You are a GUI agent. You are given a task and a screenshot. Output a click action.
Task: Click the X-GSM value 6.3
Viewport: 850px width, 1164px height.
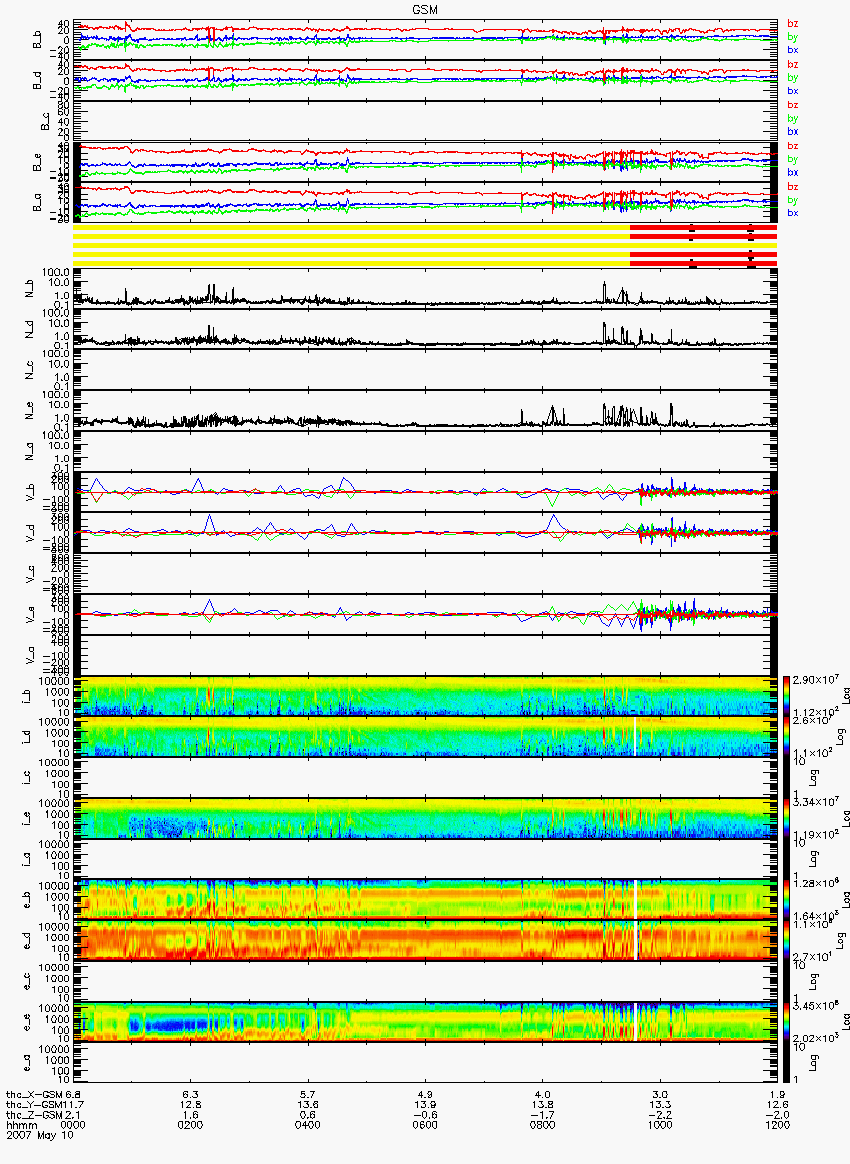click(x=190, y=1095)
